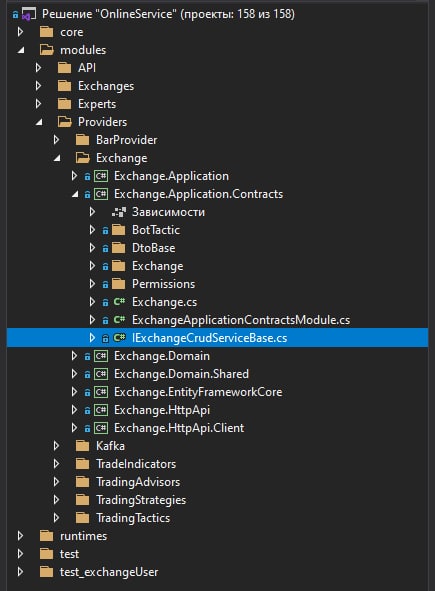Click the Permissions folder icon

pyautogui.click(x=118, y=284)
